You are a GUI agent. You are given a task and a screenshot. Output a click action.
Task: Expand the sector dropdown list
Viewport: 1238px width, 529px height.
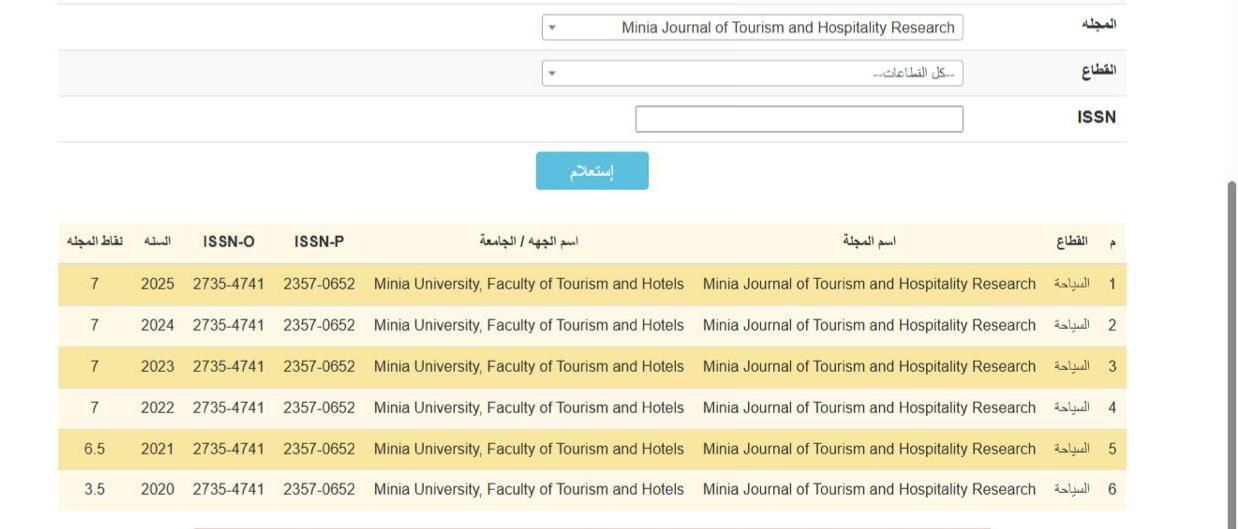752,73
